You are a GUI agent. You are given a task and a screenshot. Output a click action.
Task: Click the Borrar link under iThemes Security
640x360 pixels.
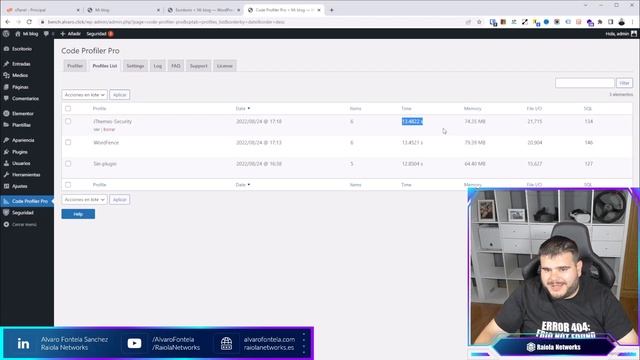109,129
